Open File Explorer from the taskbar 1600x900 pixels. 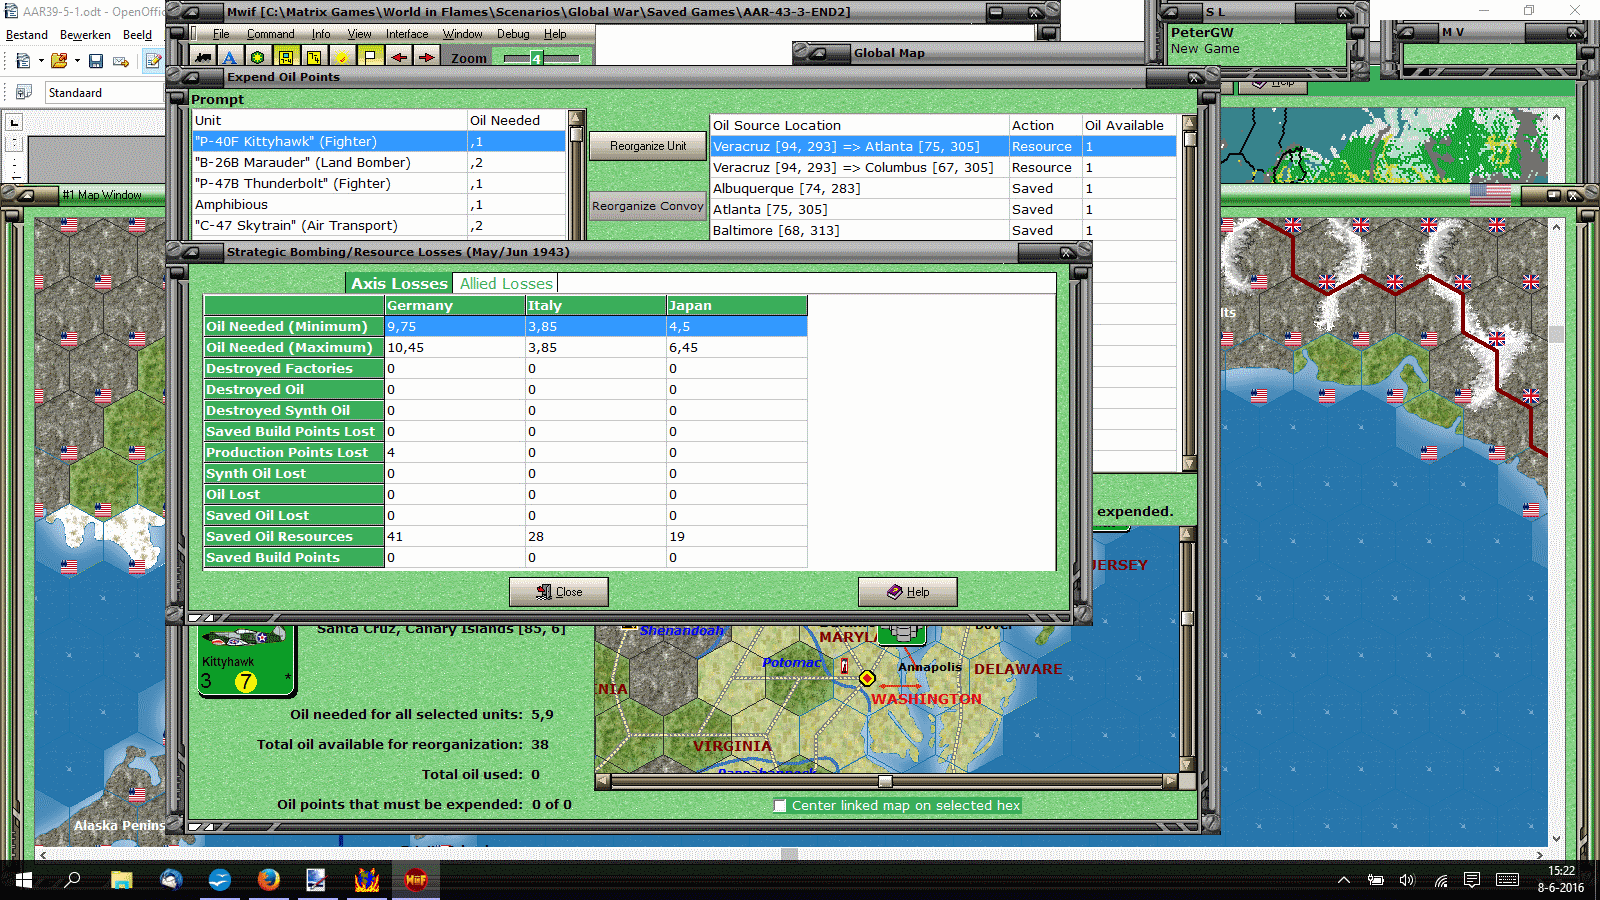coord(122,880)
